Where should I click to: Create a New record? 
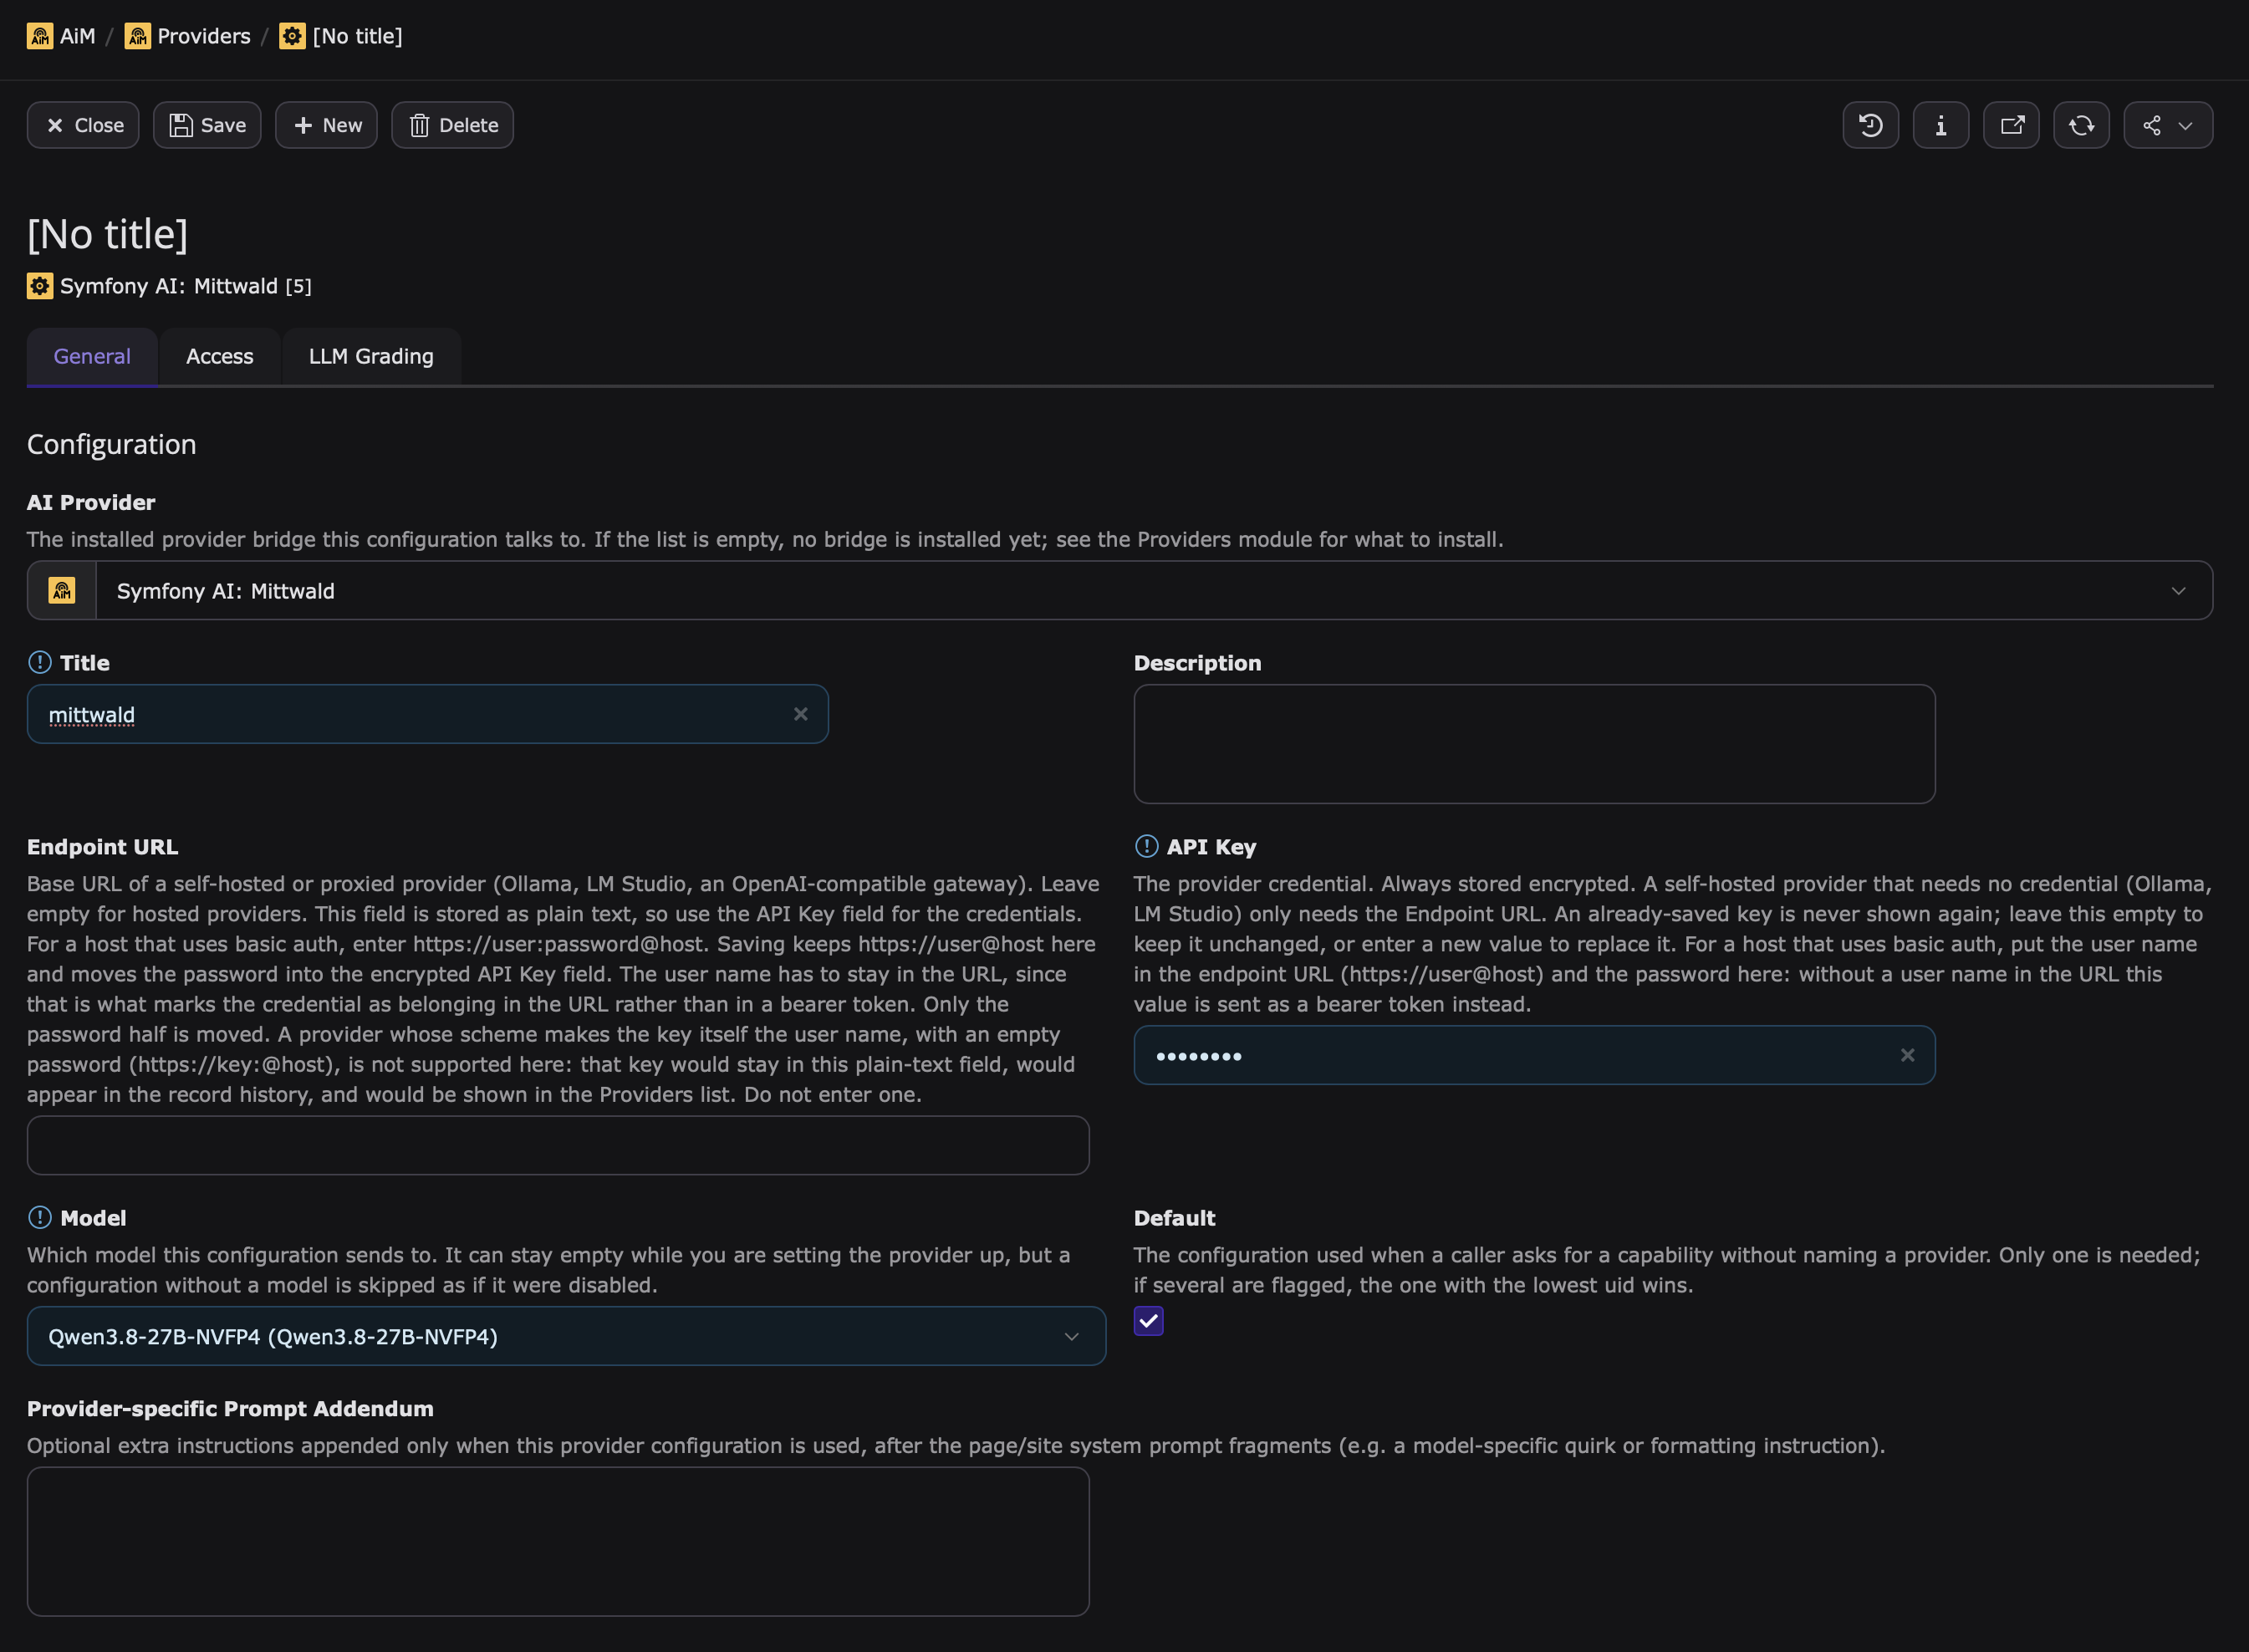pyautogui.click(x=326, y=125)
